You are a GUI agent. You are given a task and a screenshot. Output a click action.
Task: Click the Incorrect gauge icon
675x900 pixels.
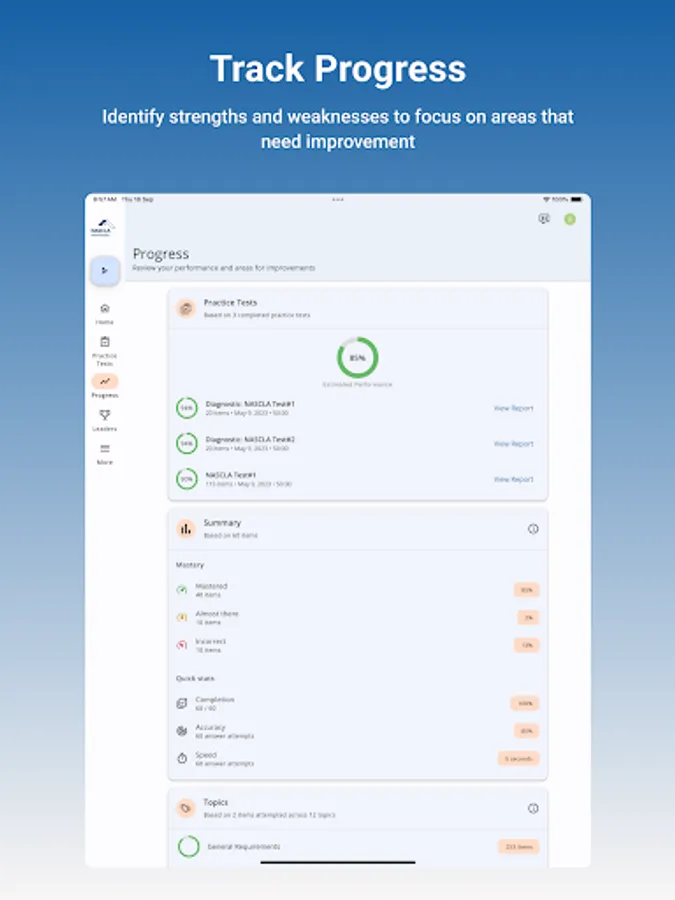181,645
